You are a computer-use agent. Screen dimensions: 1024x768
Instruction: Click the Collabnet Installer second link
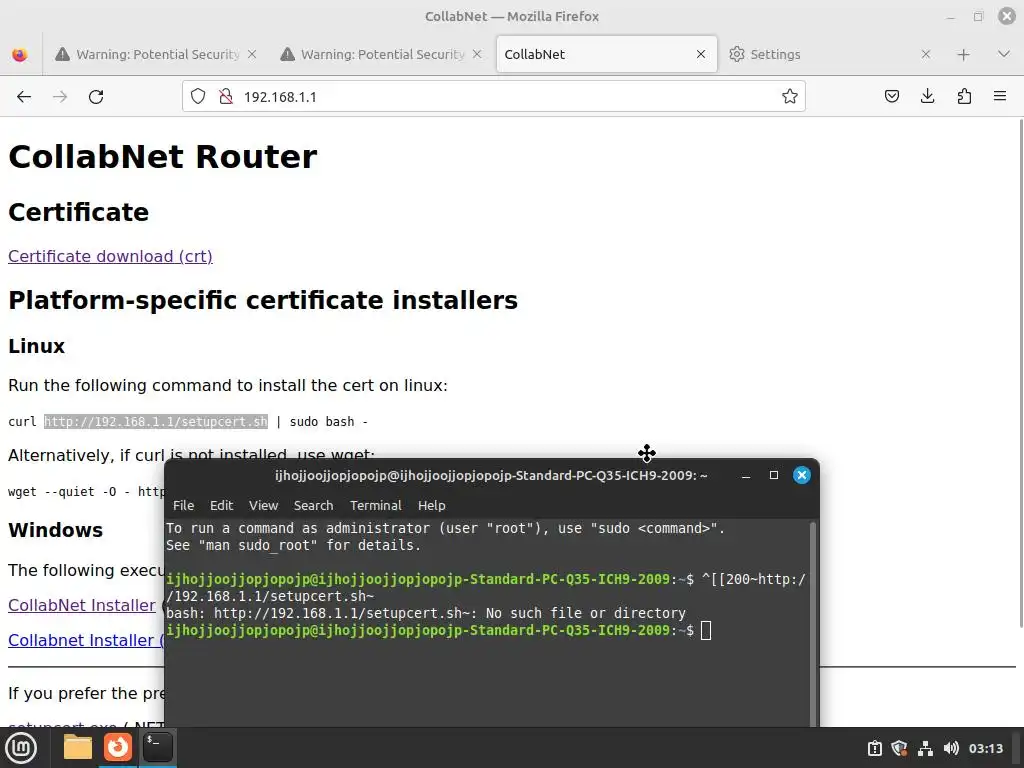tap(86, 641)
